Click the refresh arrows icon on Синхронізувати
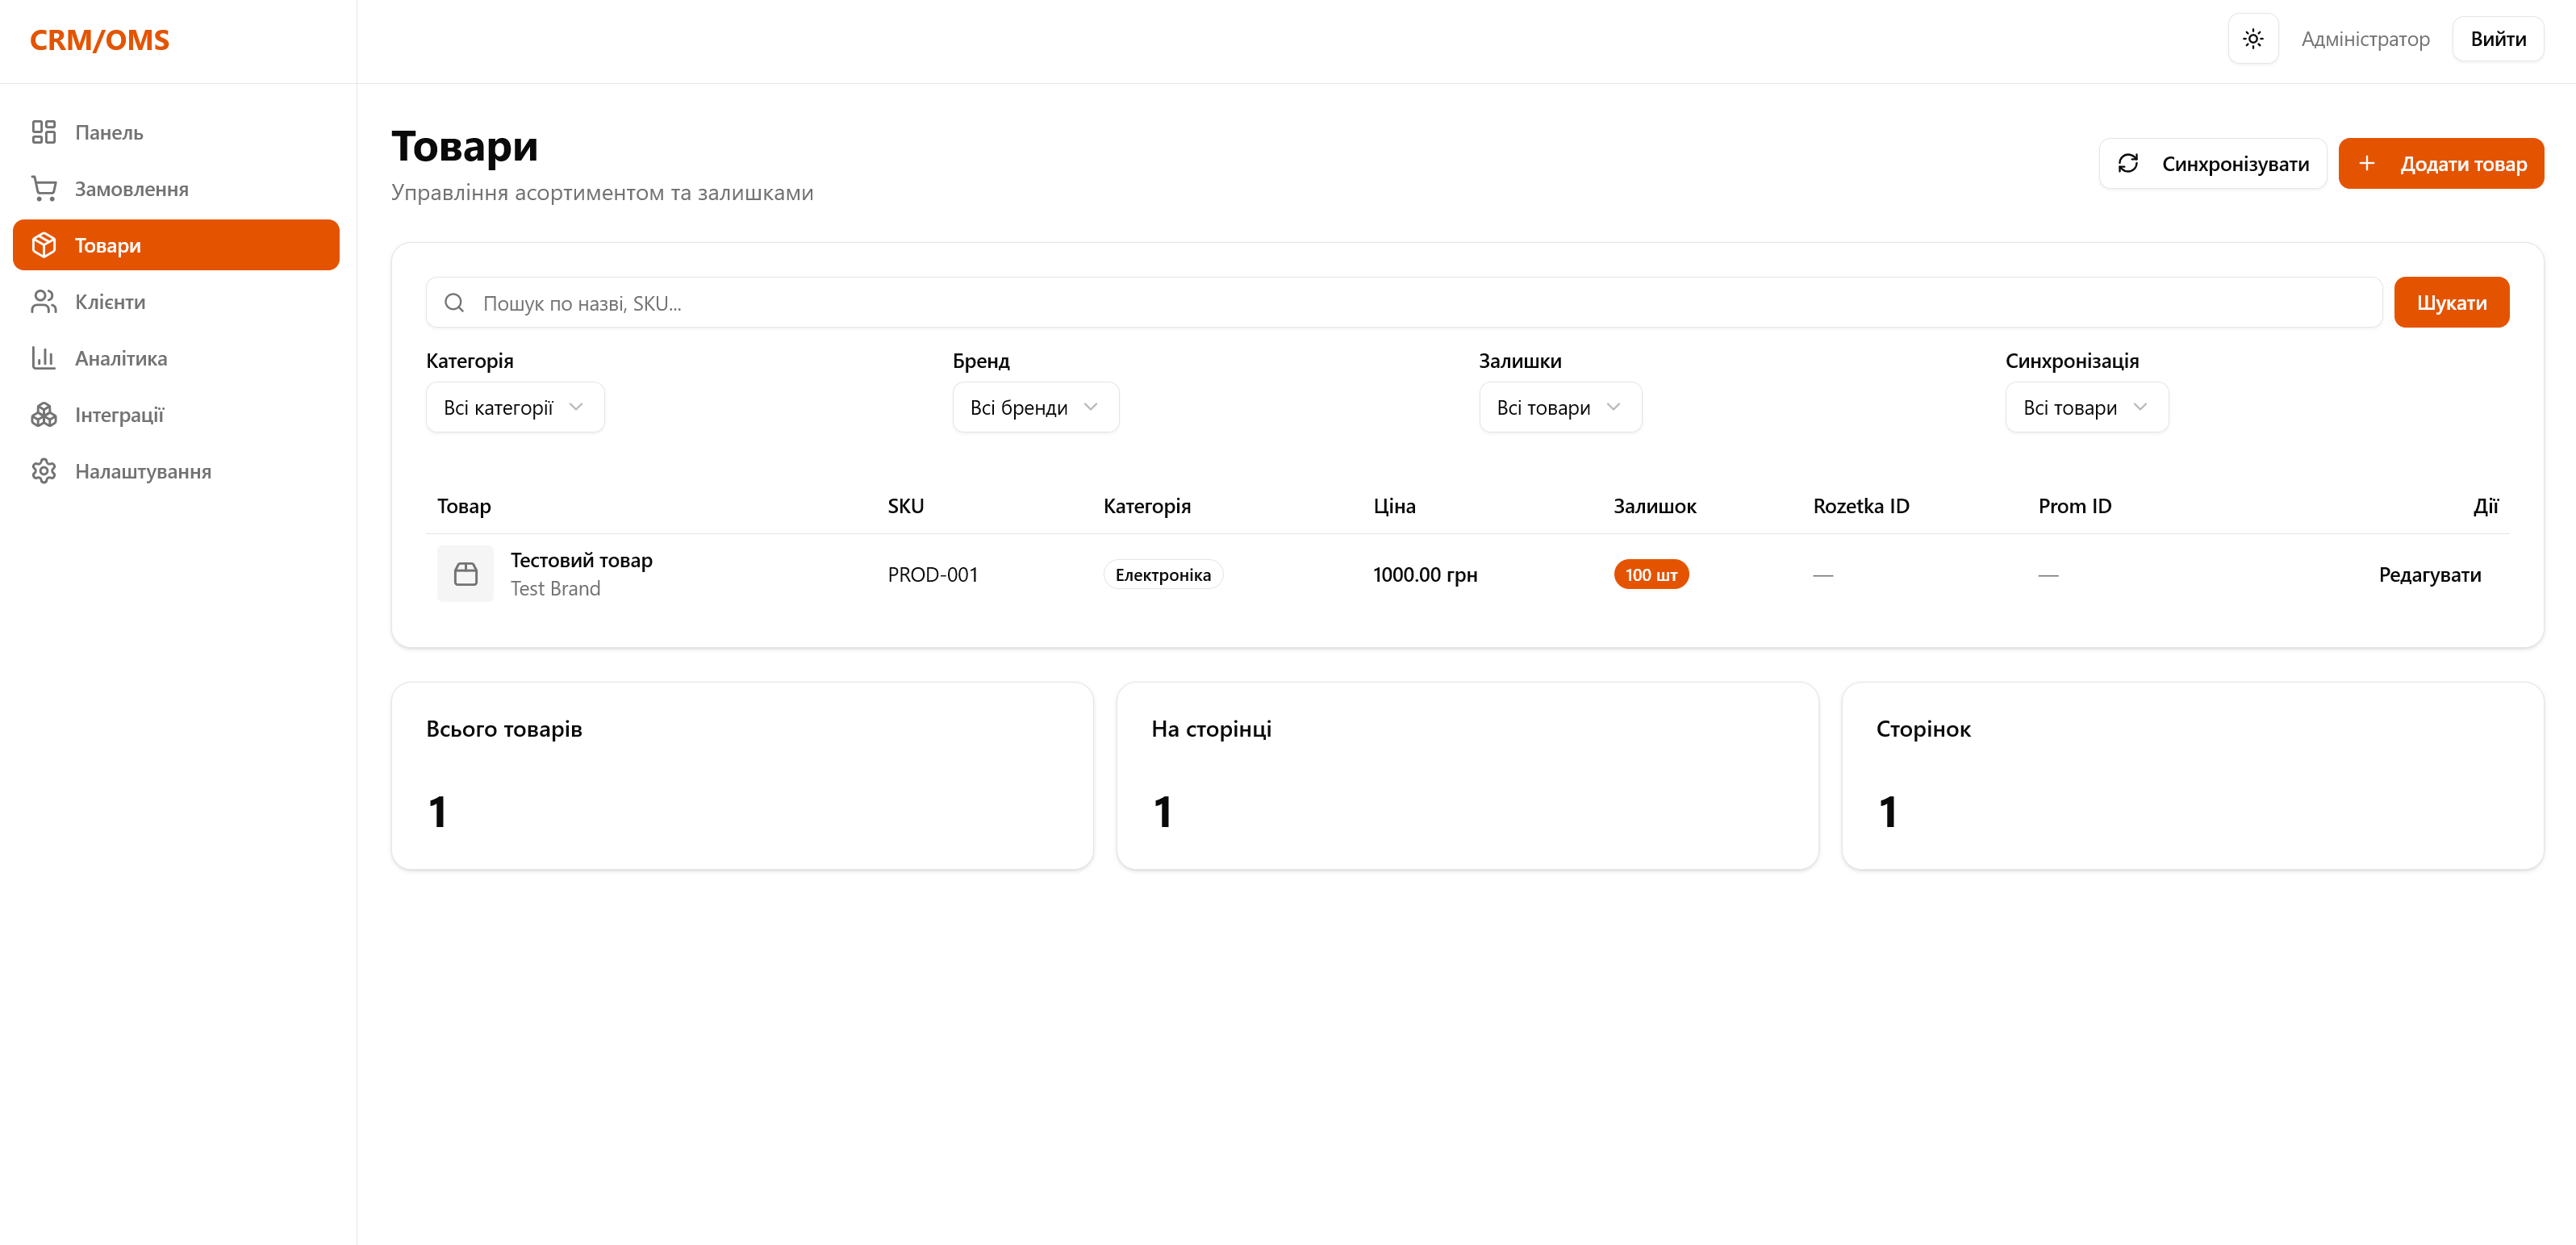Image resolution: width=2576 pixels, height=1245 pixels. [x=2128, y=163]
